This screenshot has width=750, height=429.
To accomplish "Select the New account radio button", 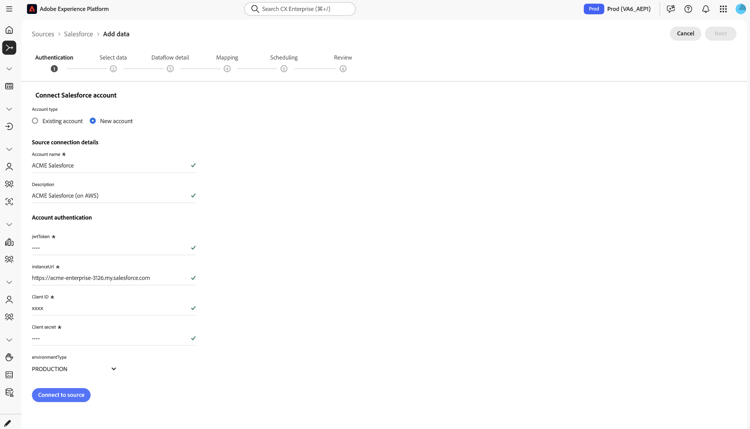I will [x=93, y=121].
